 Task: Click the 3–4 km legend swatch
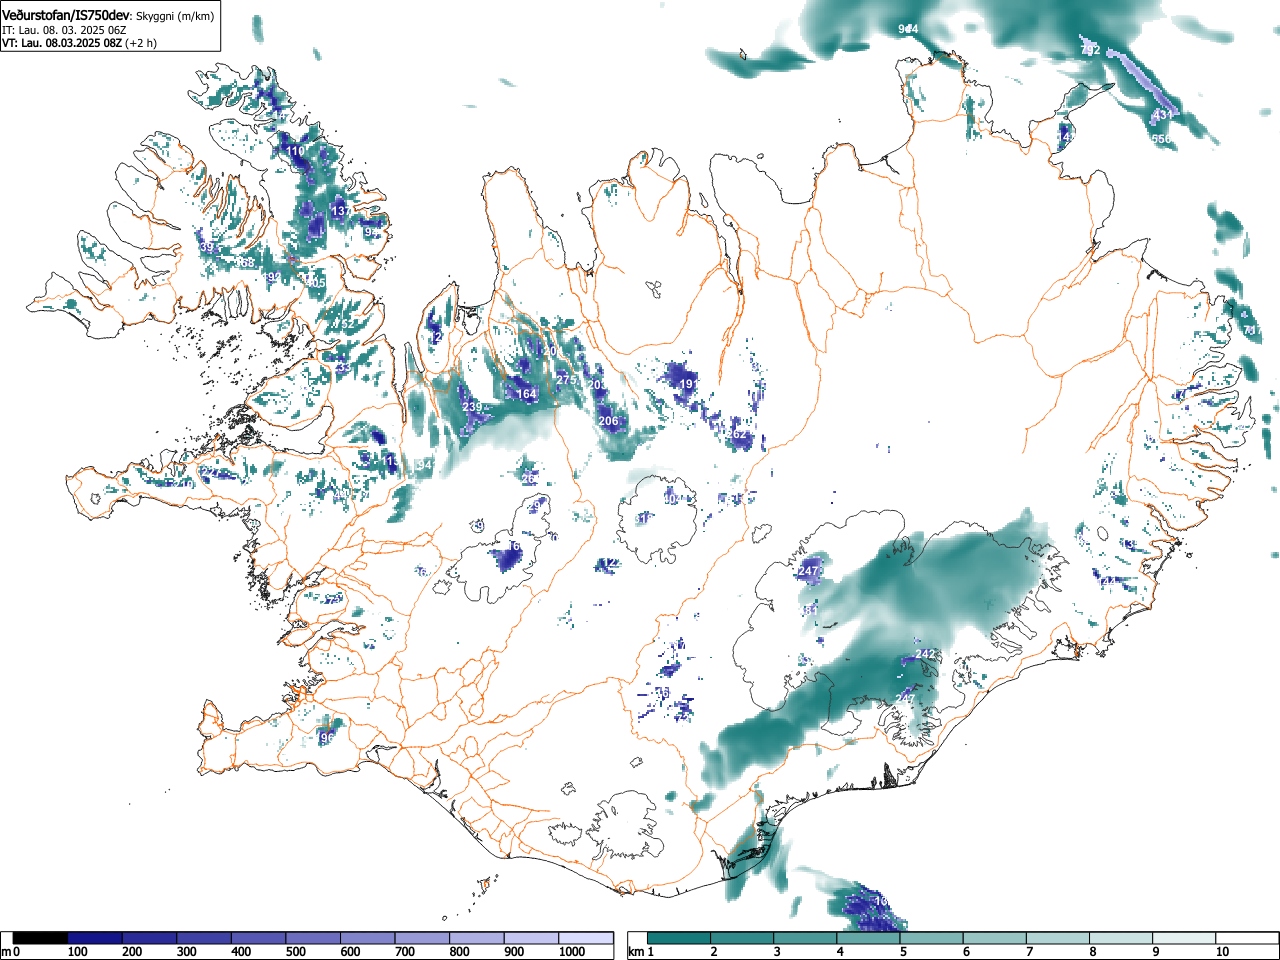point(806,938)
